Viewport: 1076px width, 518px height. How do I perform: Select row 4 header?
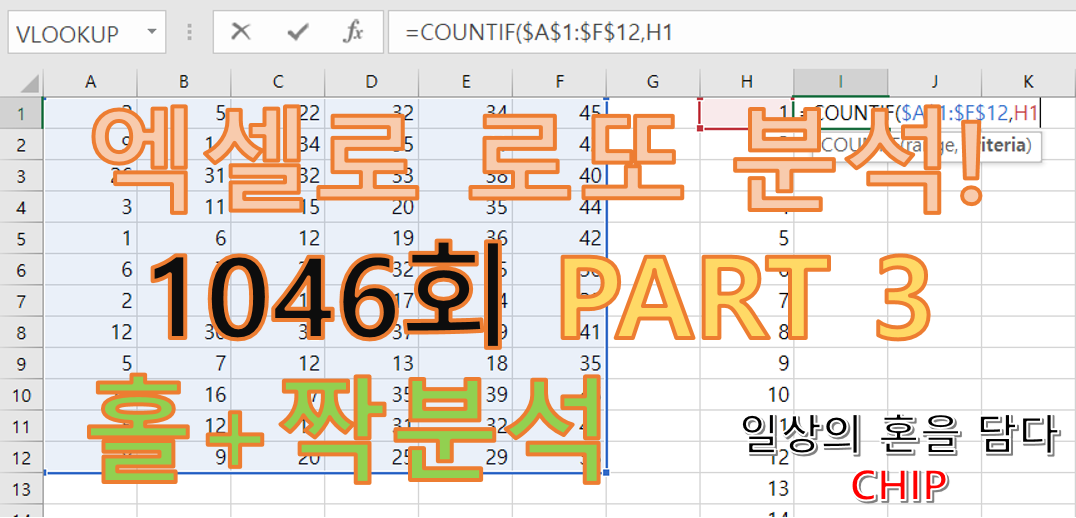coord(21,207)
